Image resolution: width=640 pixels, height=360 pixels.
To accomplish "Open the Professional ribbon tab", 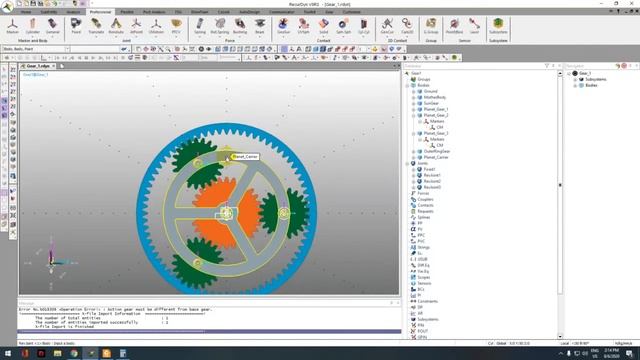I will pyautogui.click(x=100, y=12).
